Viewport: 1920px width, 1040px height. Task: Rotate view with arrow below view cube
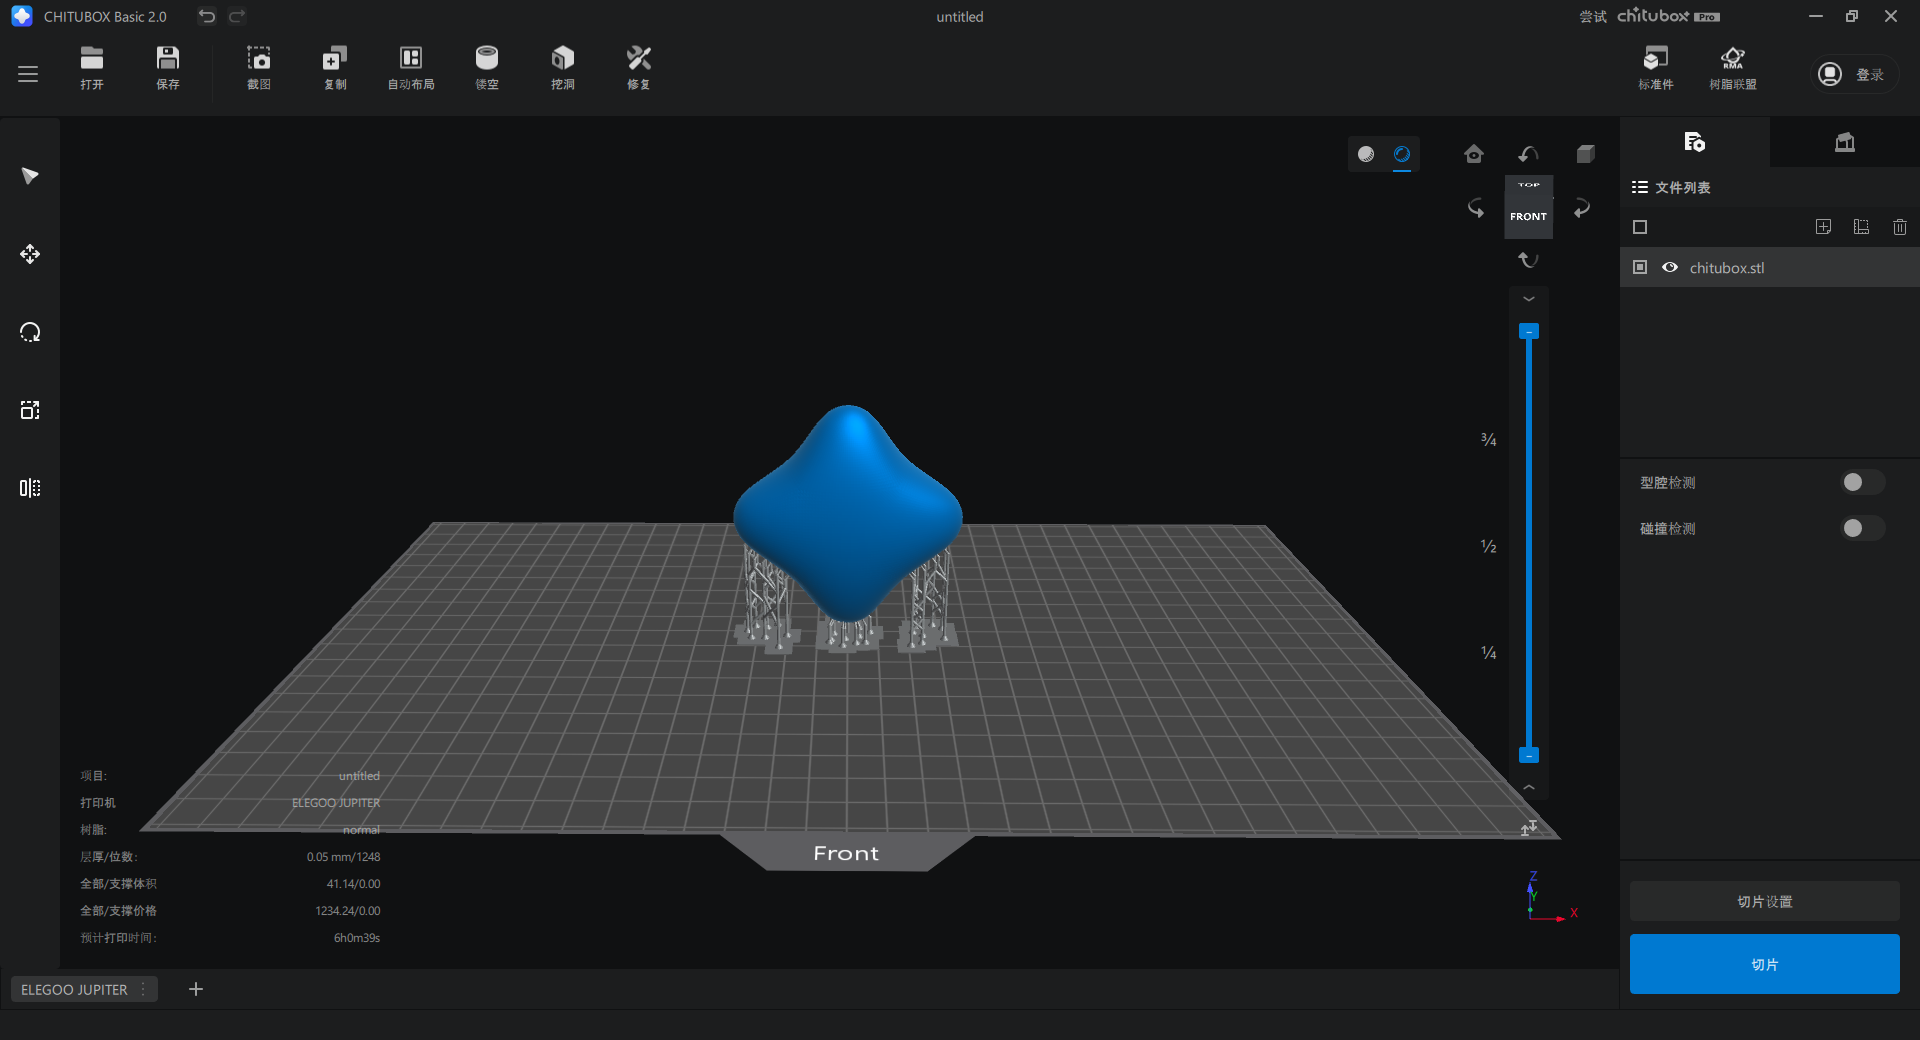point(1528,260)
